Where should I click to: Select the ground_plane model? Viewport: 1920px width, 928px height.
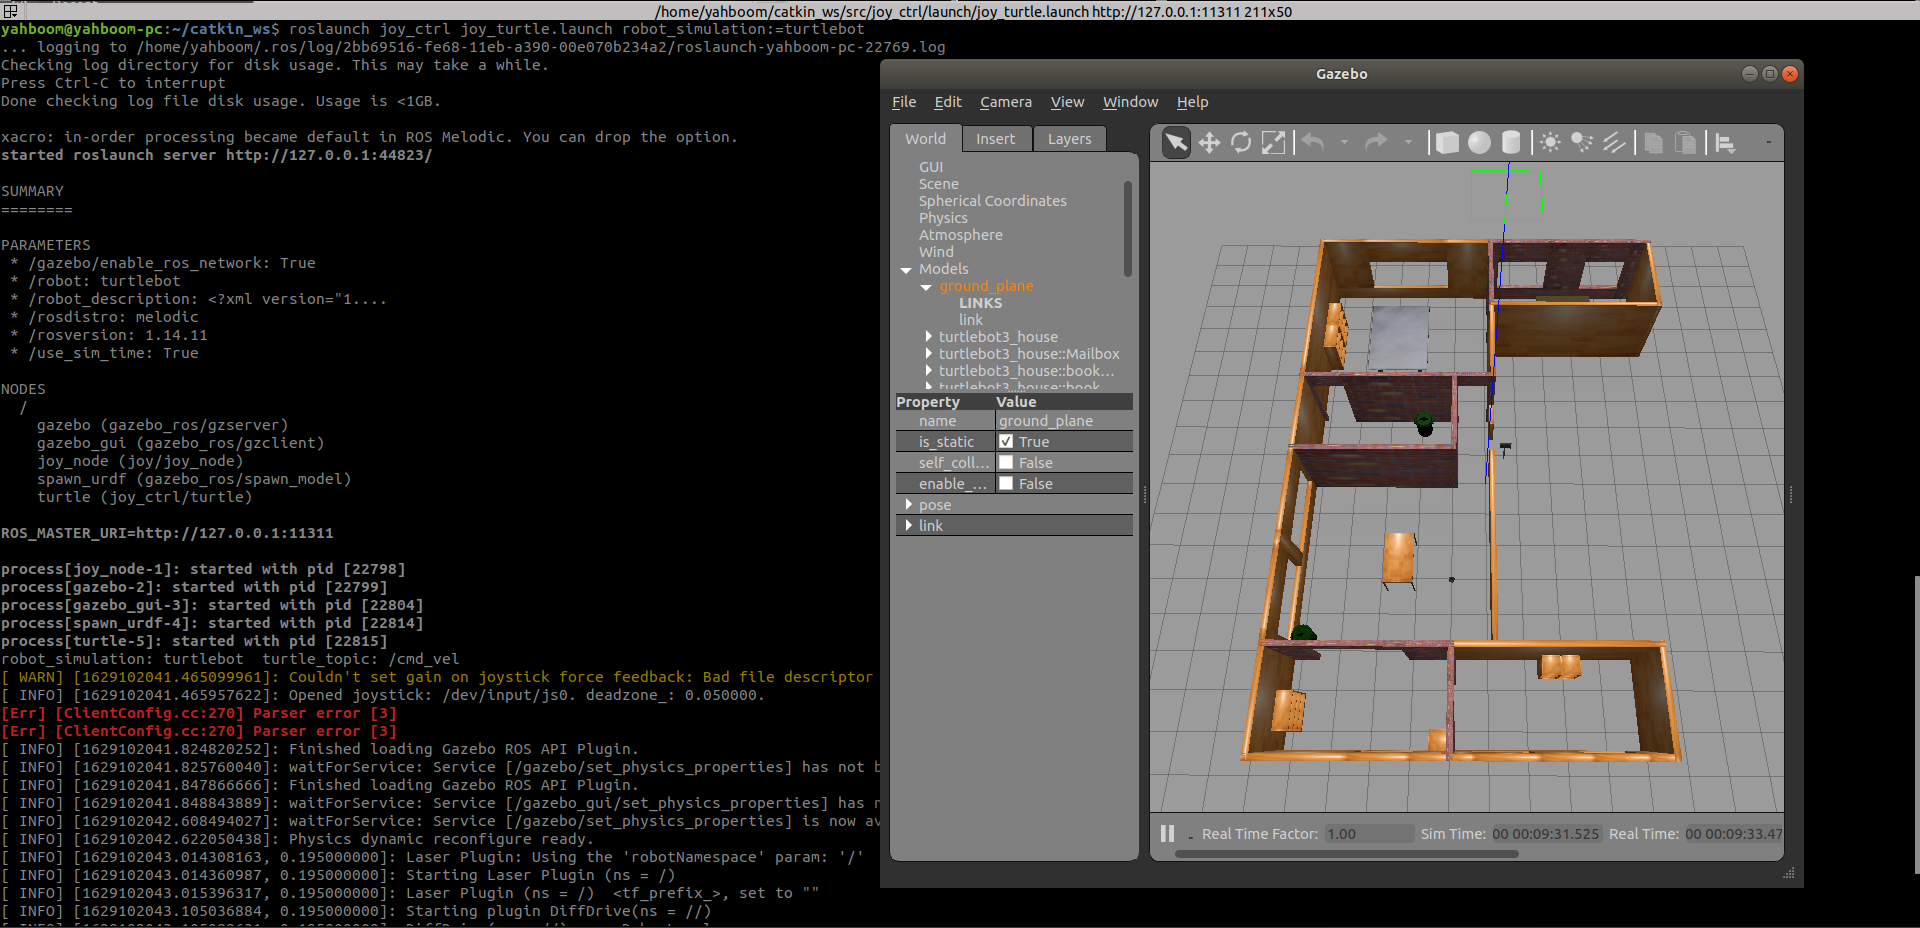(986, 286)
